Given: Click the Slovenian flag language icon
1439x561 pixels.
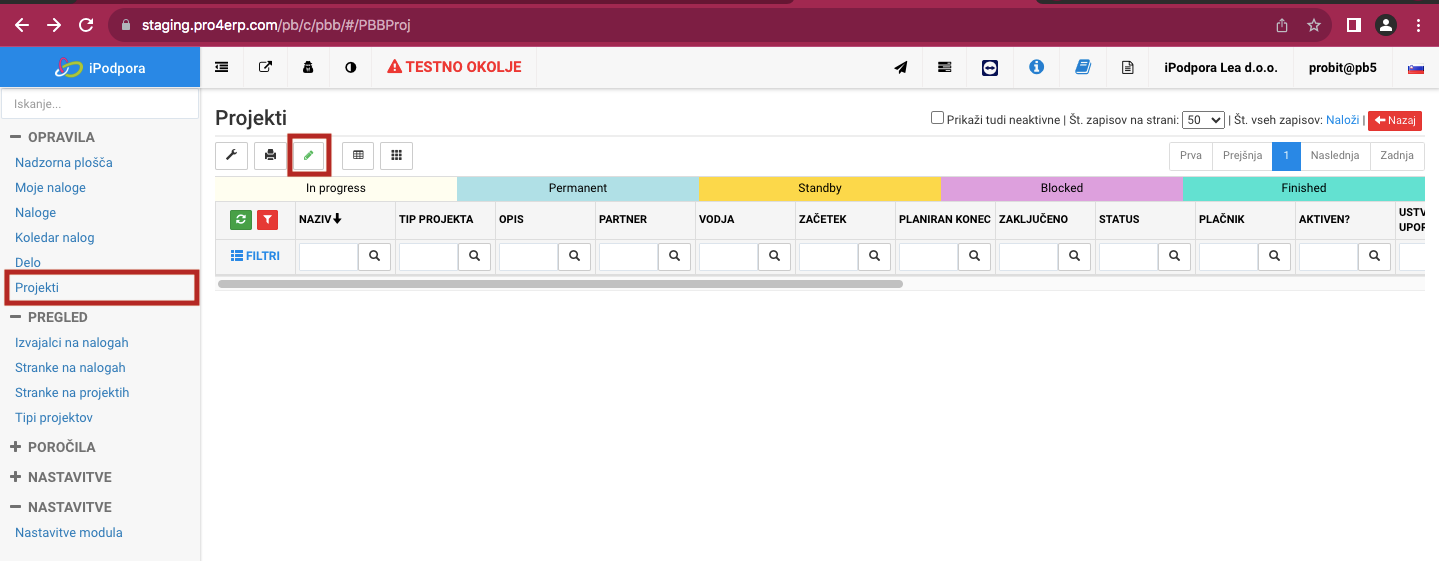Looking at the screenshot, I should pos(1416,68).
